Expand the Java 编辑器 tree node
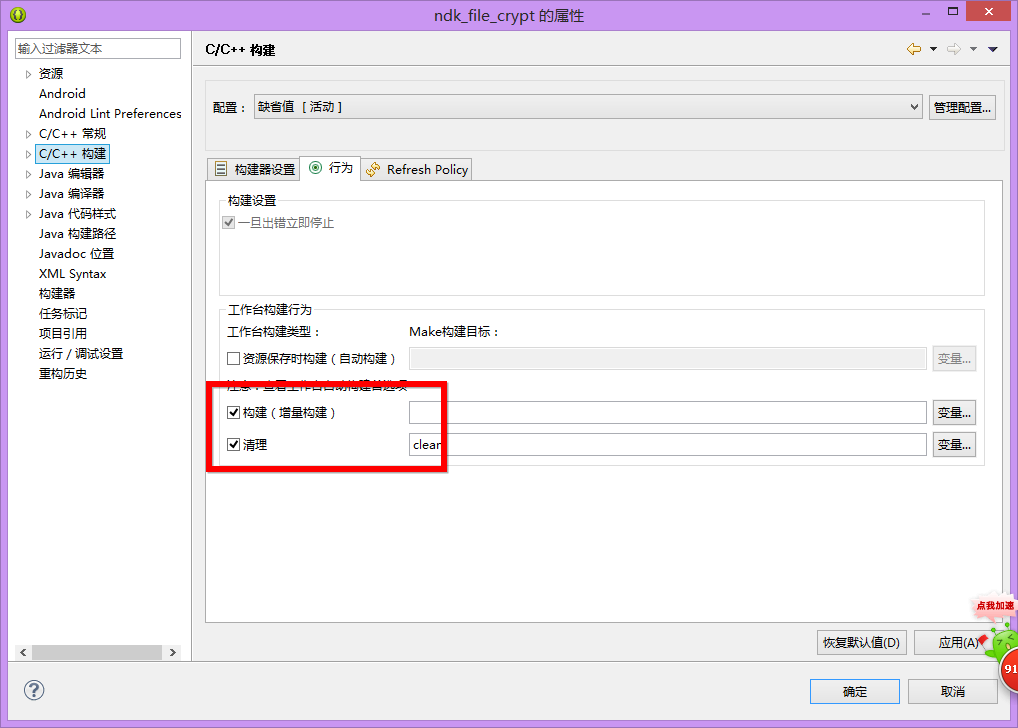This screenshot has width=1018, height=728. 28,174
